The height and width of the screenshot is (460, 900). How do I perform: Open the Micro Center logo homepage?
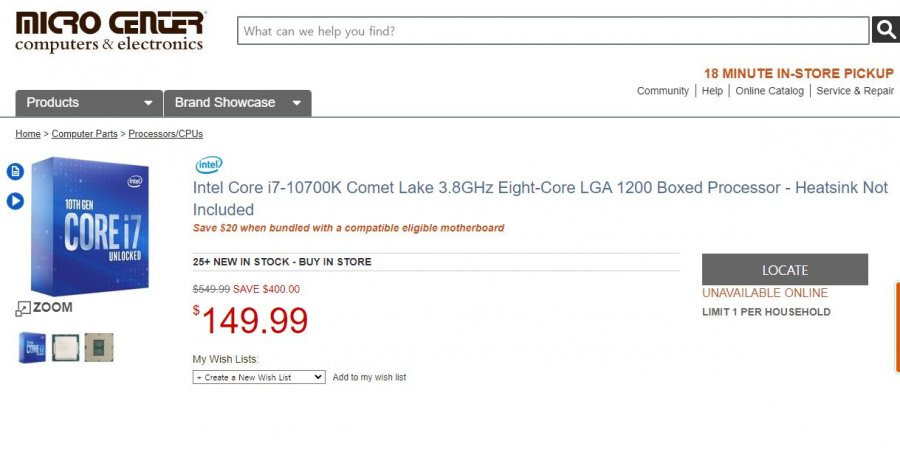[x=110, y=31]
